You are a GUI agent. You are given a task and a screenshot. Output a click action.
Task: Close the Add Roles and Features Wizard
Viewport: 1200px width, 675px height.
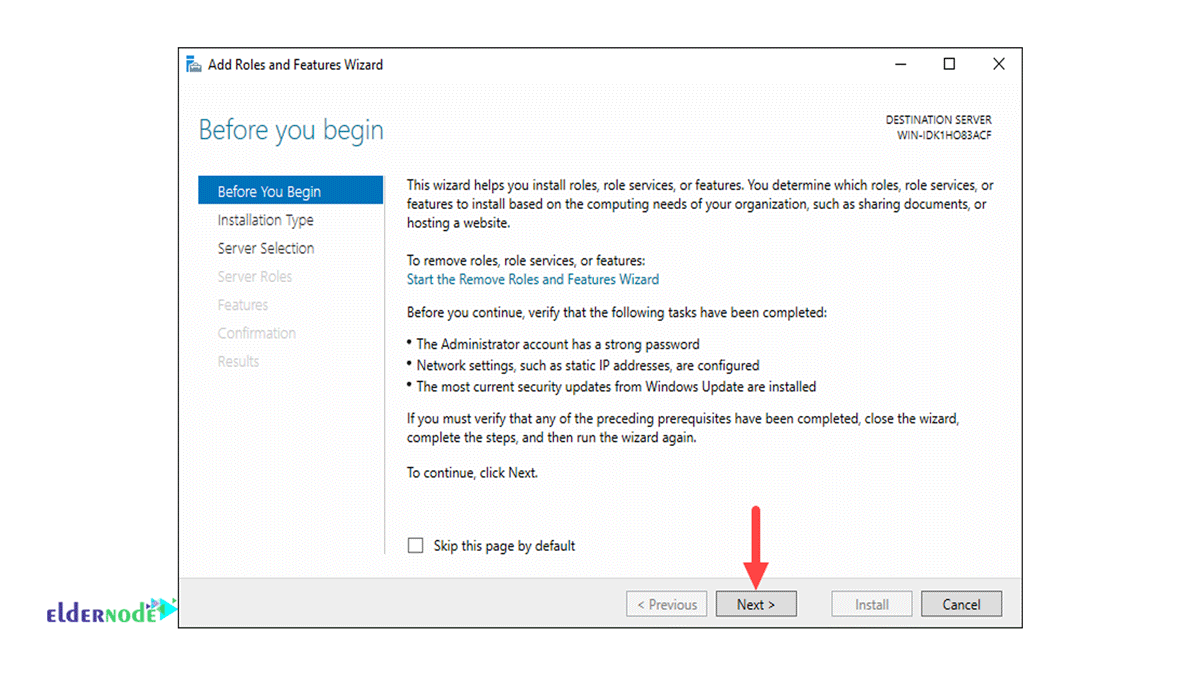tap(998, 65)
